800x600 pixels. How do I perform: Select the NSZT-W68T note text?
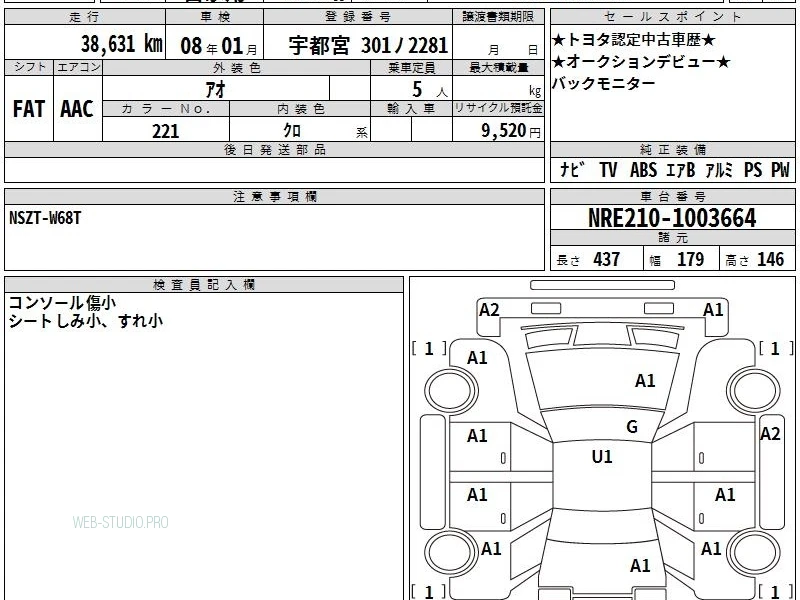(x=45, y=218)
